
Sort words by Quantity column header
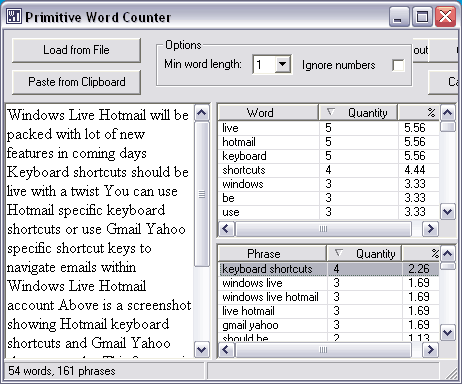click(x=358, y=113)
